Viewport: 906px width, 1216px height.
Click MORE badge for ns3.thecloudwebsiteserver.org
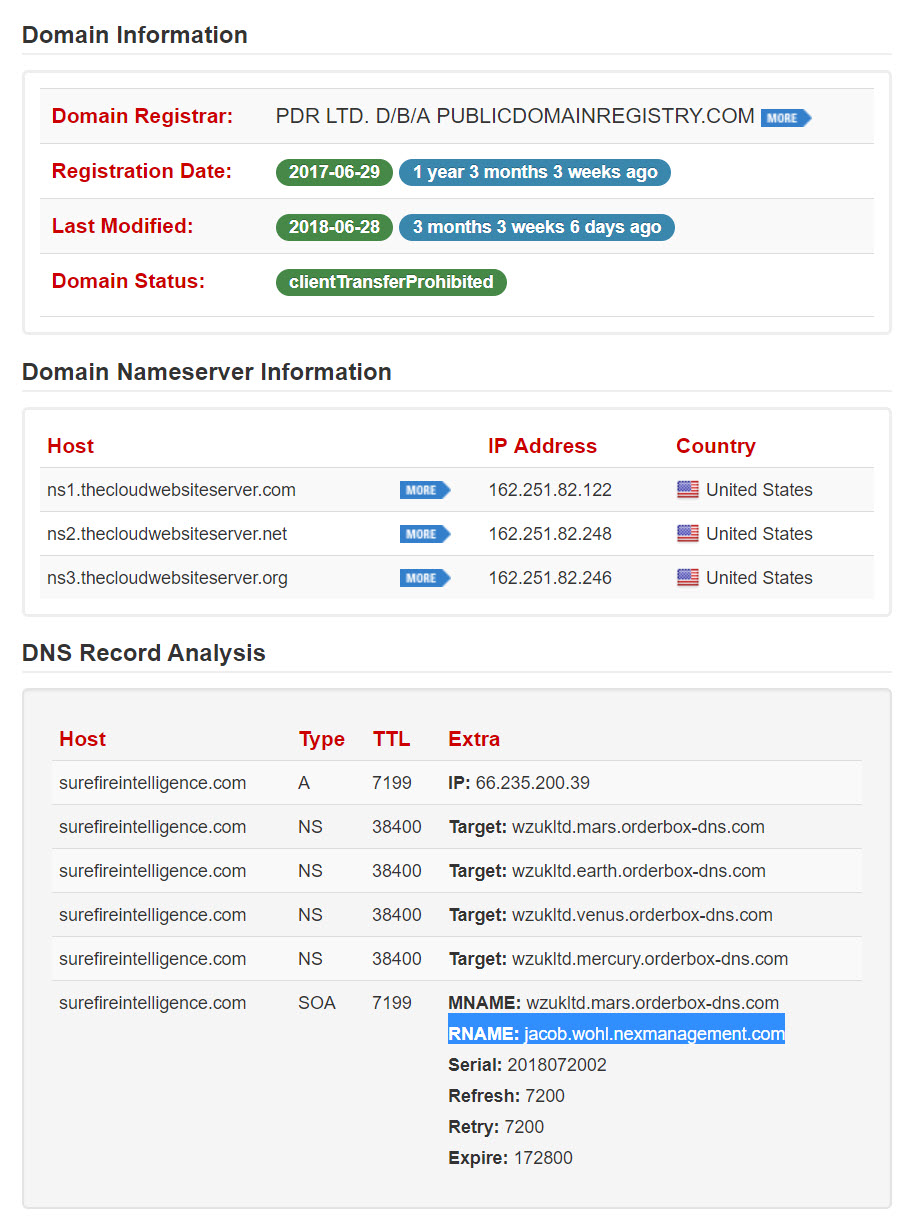coord(425,578)
